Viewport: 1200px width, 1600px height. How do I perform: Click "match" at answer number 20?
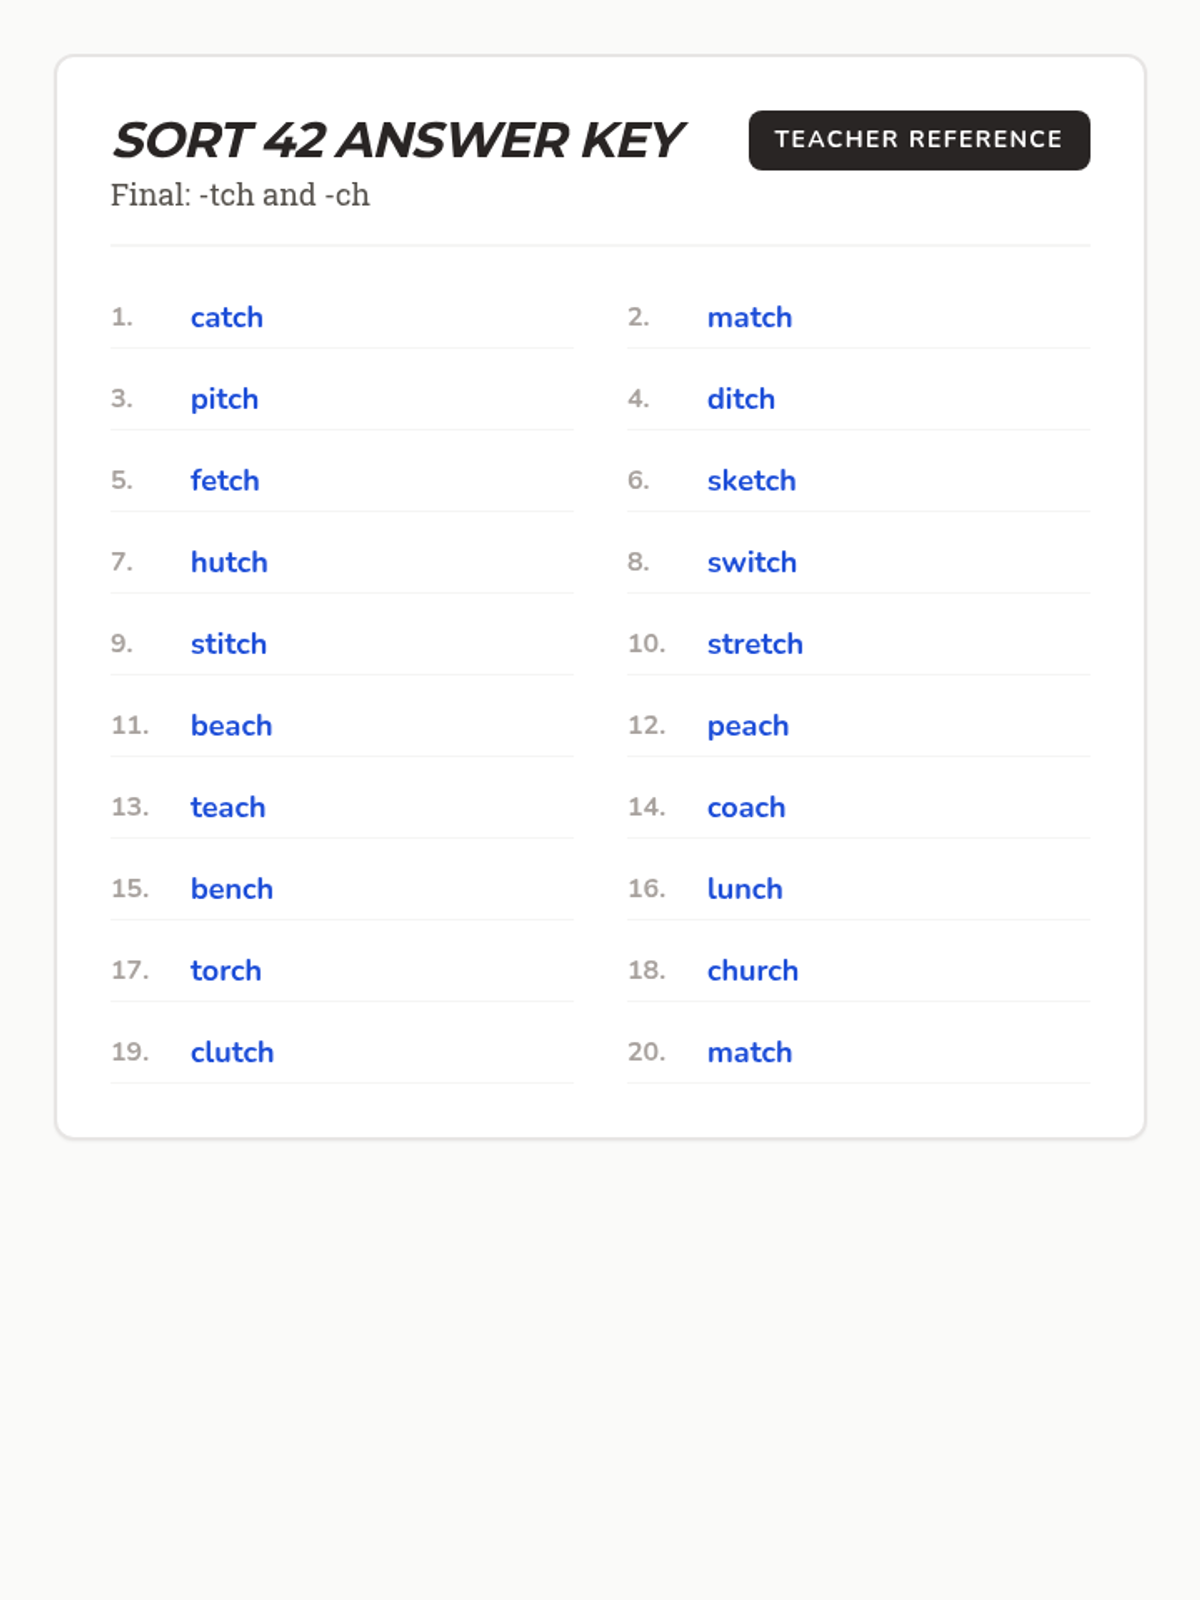click(749, 1053)
